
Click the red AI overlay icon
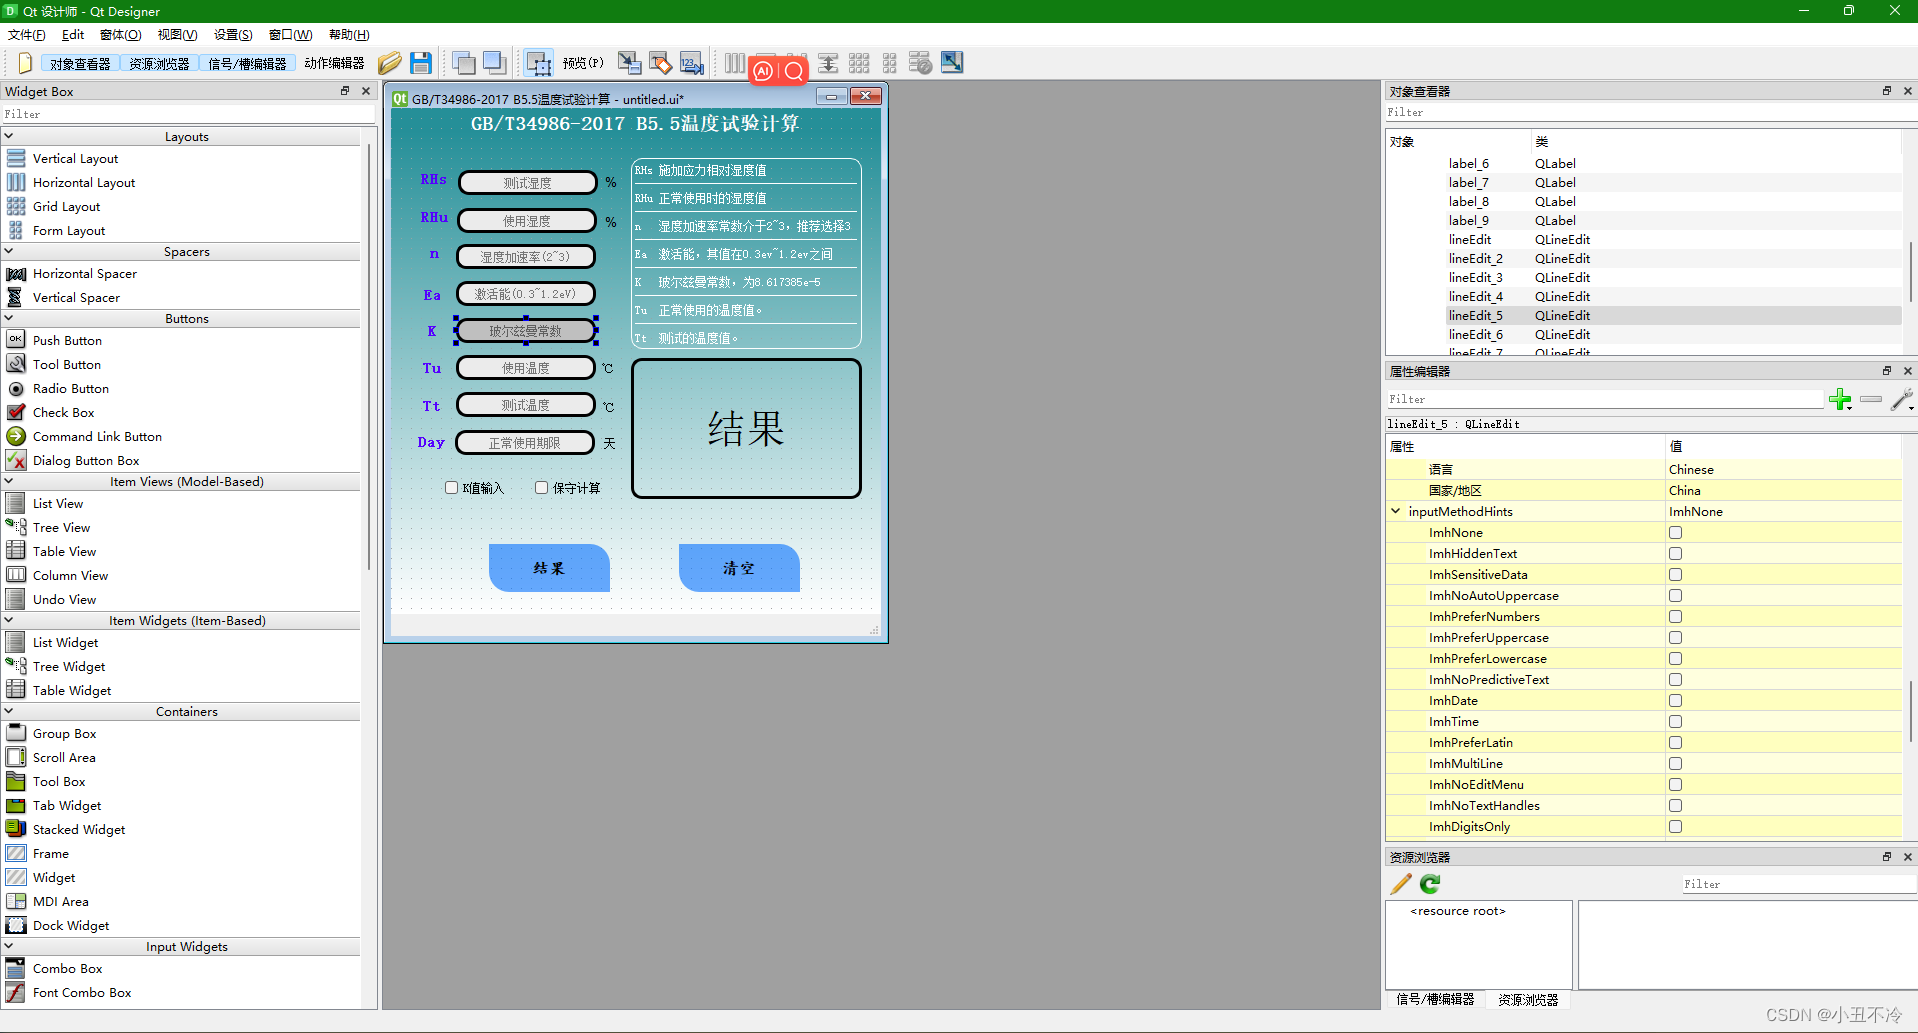click(x=764, y=71)
